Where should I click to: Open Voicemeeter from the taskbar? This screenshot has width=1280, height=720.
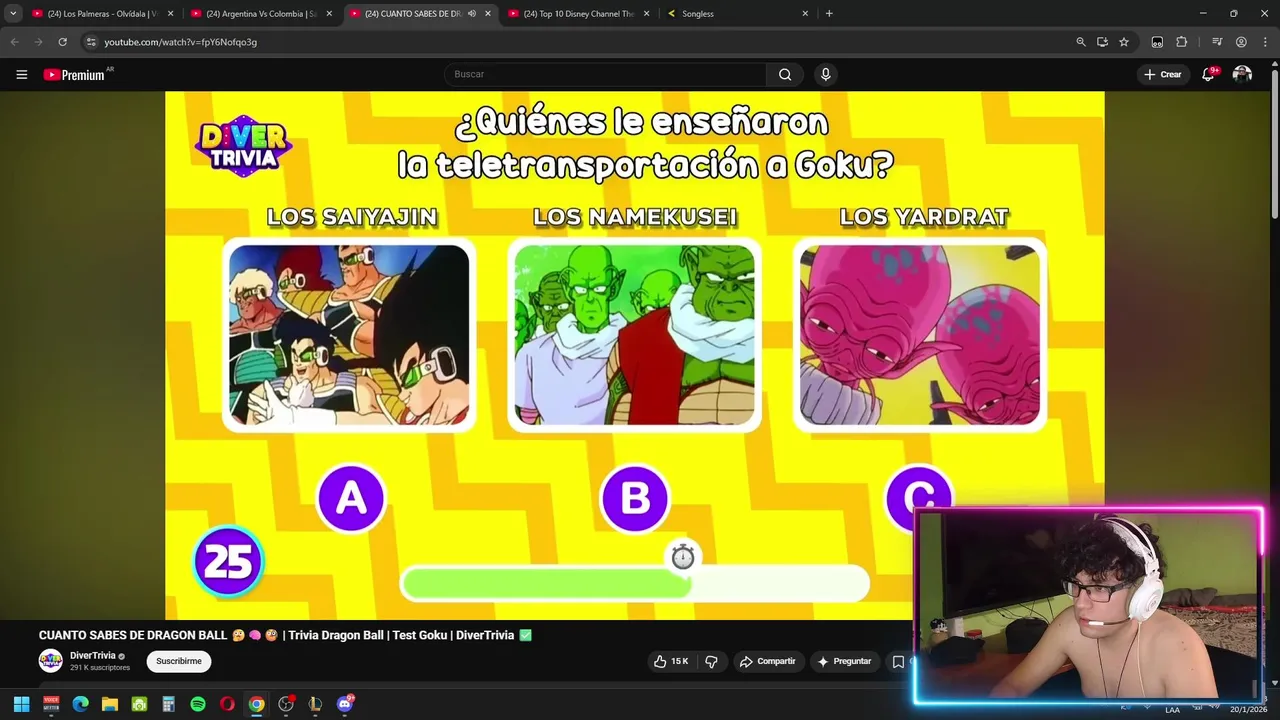coord(51,704)
